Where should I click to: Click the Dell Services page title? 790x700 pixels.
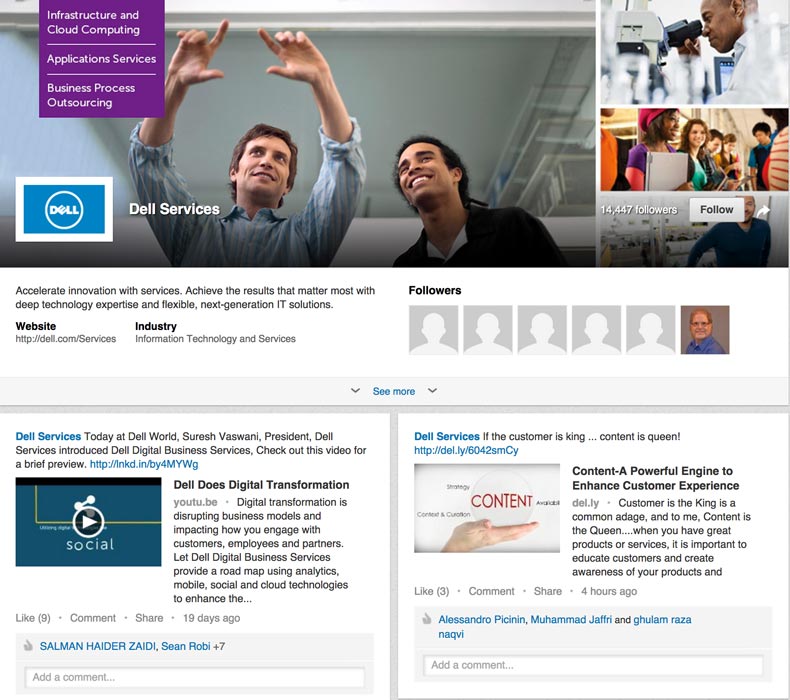[x=174, y=209]
